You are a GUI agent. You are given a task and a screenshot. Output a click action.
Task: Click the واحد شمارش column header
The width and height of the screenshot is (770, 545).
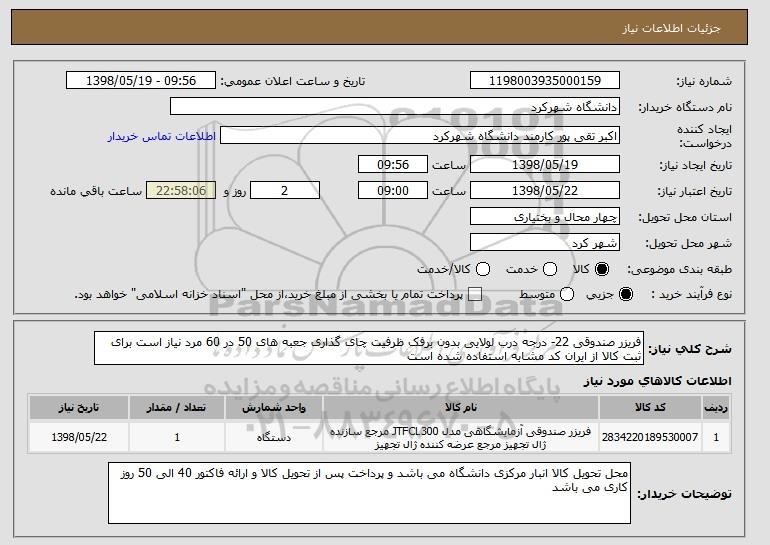click(x=274, y=408)
